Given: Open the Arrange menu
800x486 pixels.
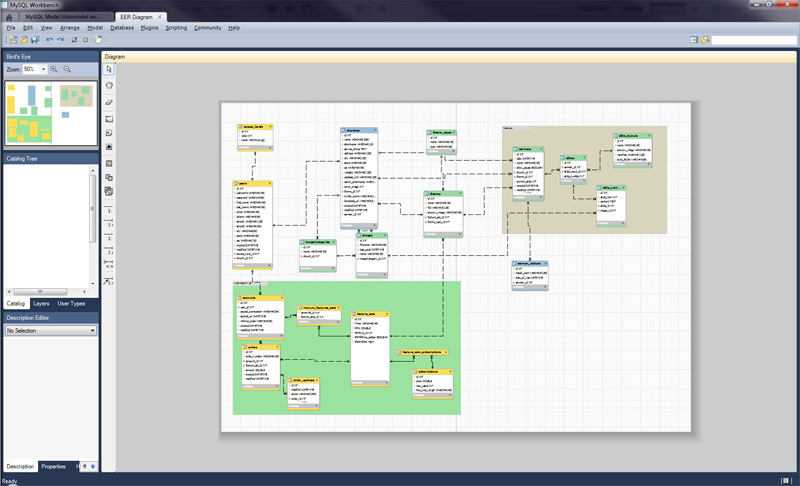Looking at the screenshot, I should click(x=70, y=28).
